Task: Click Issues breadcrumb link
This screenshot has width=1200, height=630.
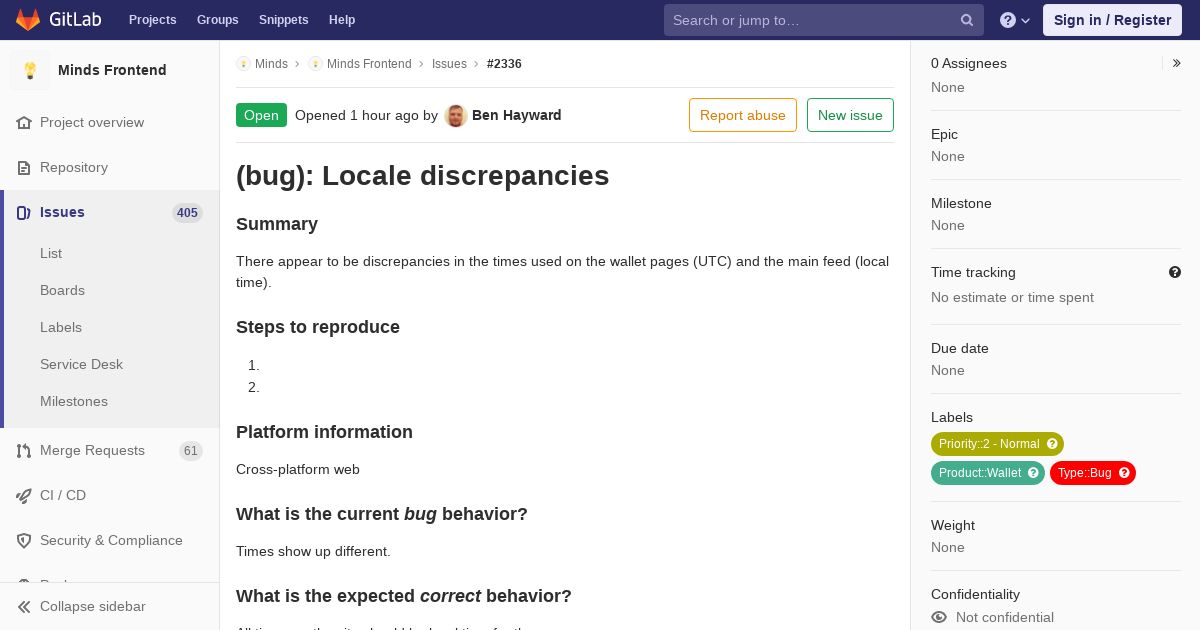Action: (x=449, y=64)
